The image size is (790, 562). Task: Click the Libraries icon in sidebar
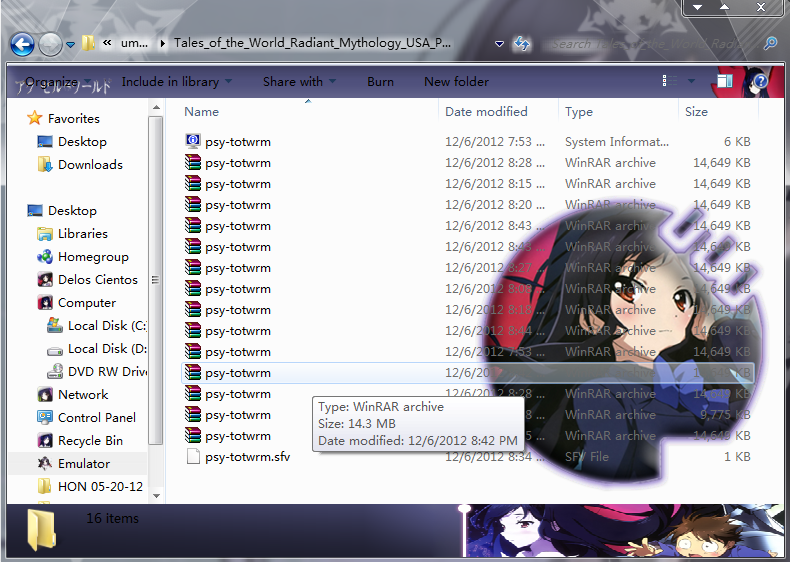pos(45,234)
